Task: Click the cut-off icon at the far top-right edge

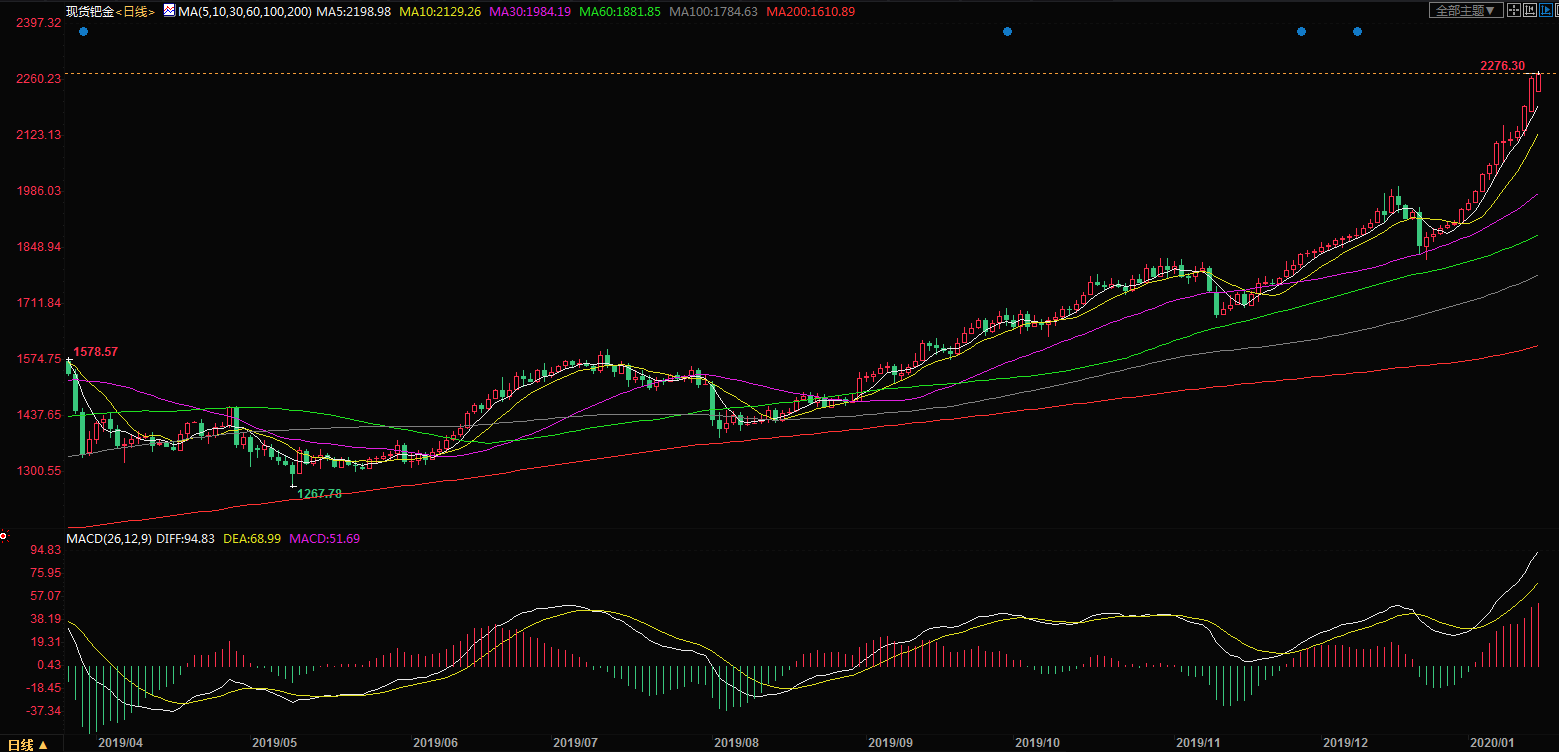Action: click(x=1557, y=10)
